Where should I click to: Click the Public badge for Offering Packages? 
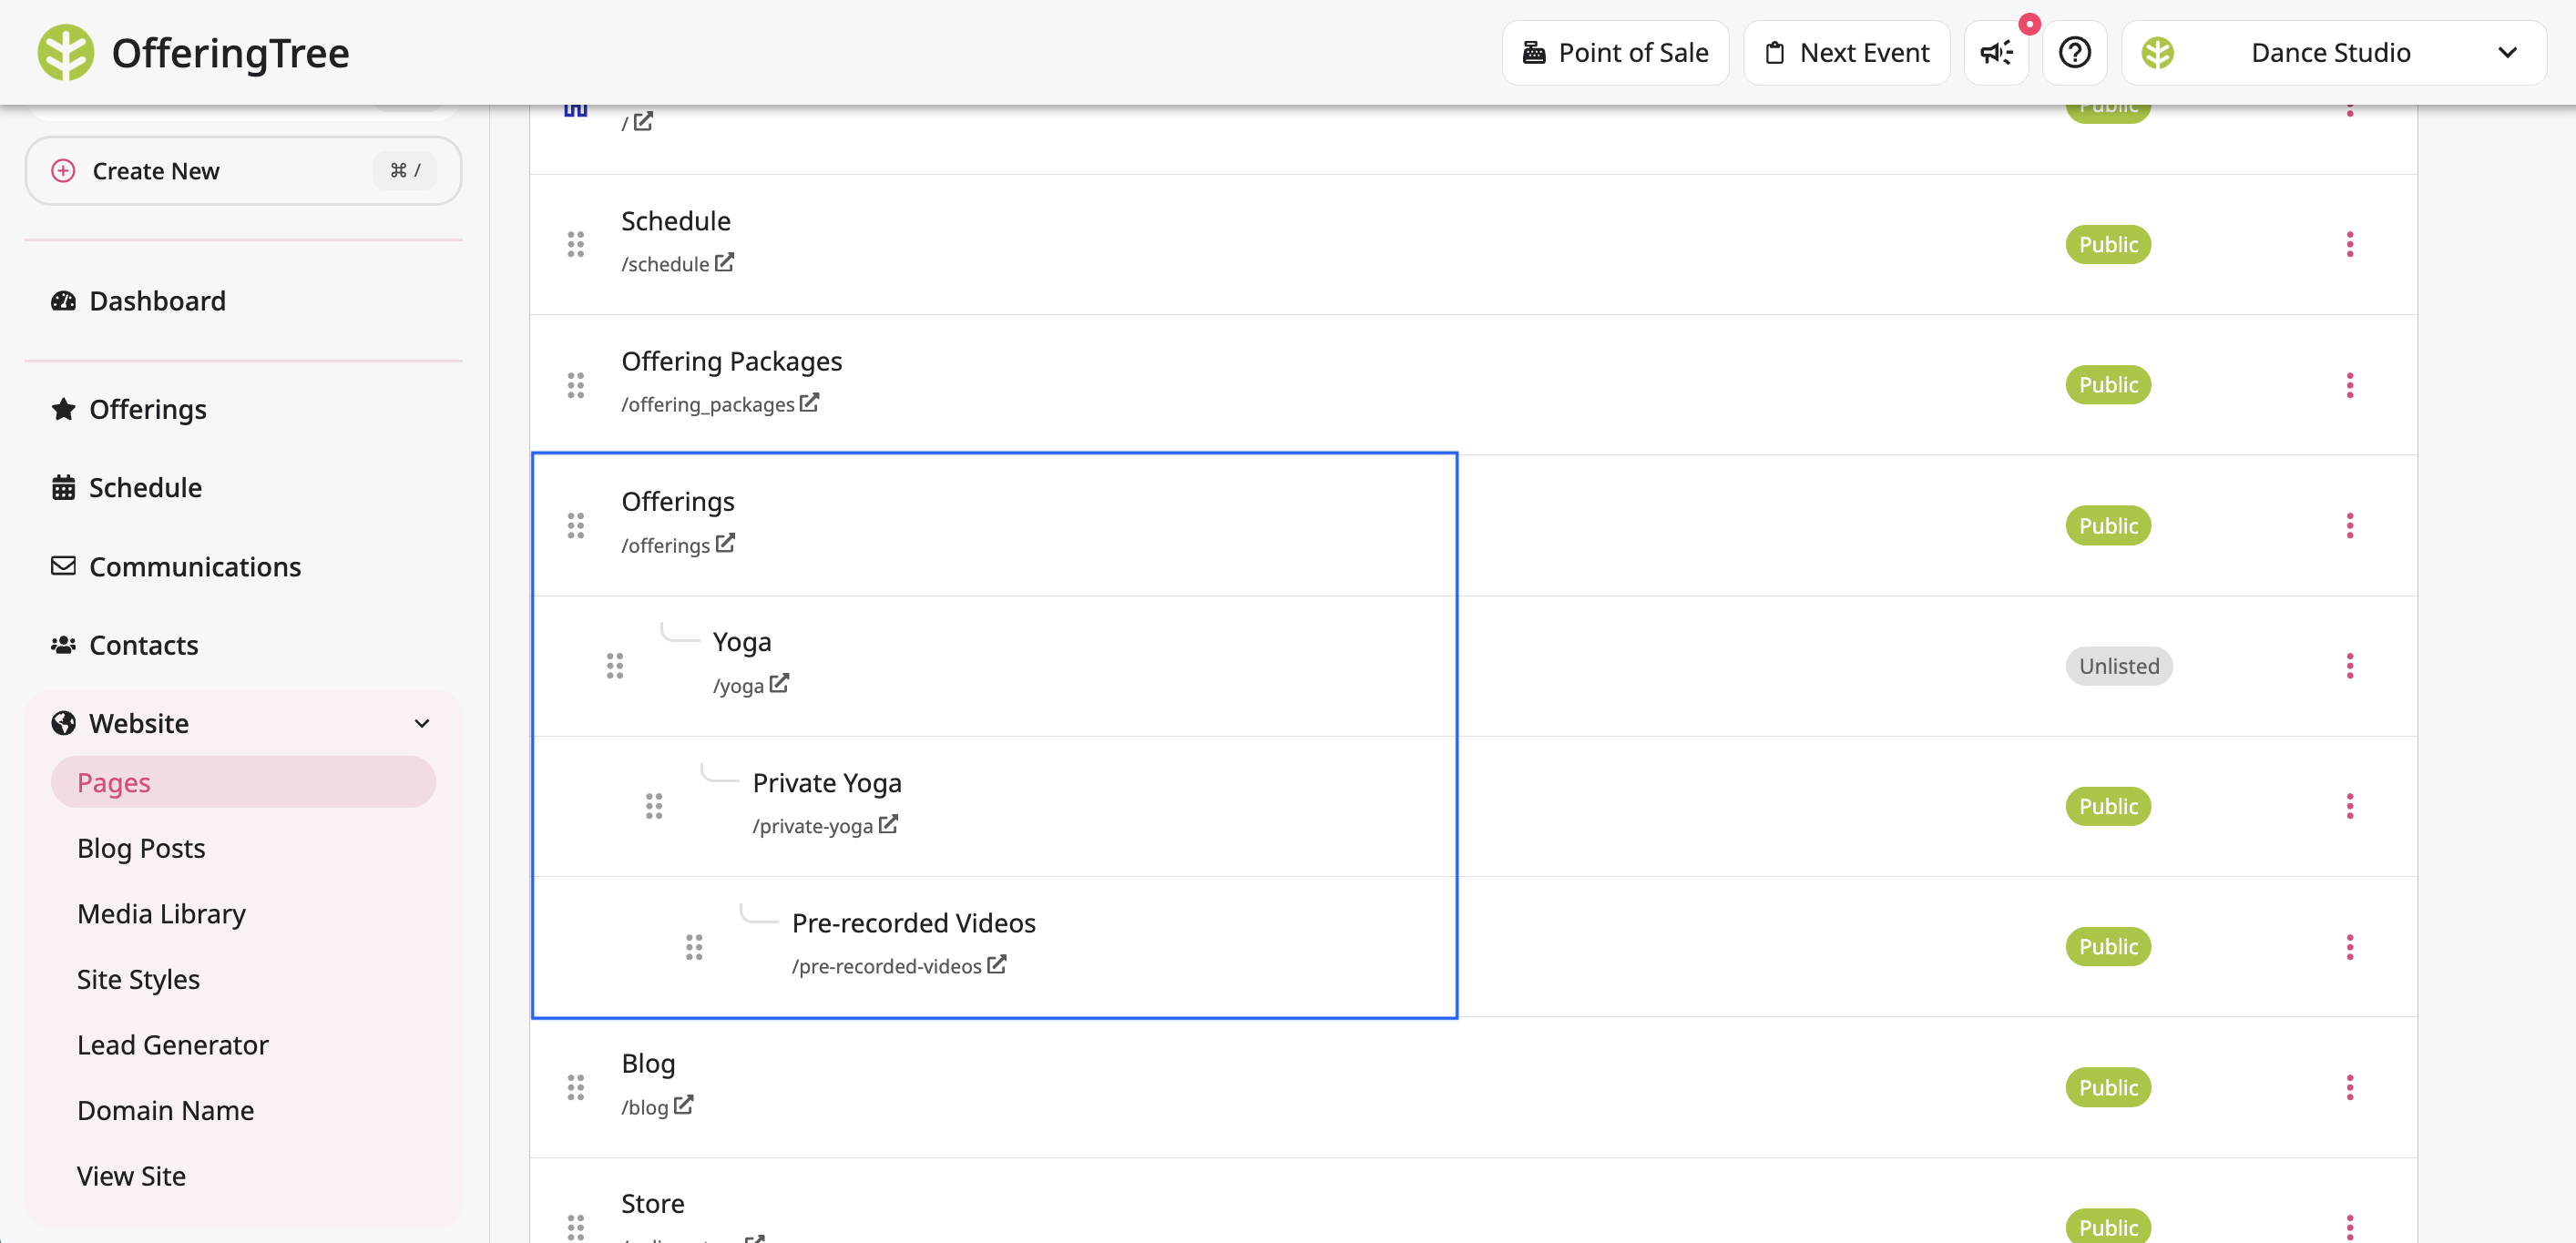(x=2108, y=385)
